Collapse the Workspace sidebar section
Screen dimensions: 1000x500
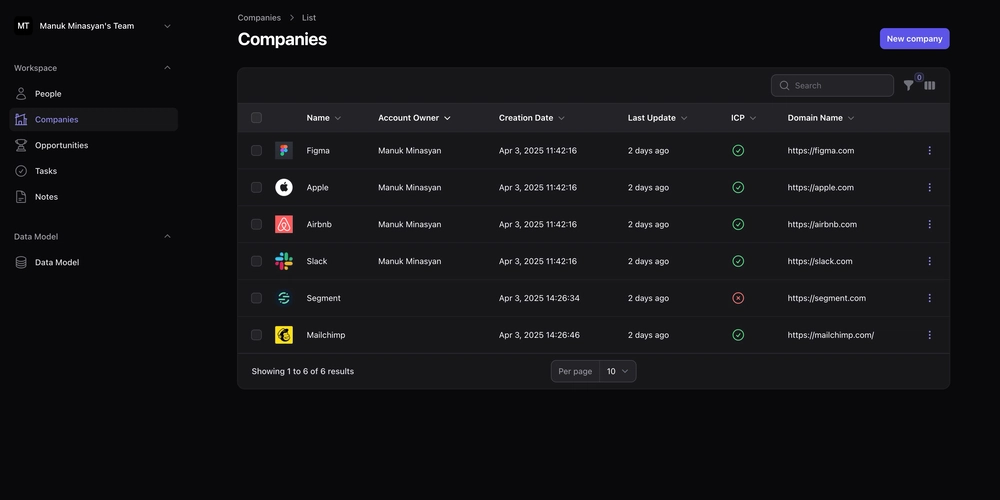pyautogui.click(x=167, y=68)
